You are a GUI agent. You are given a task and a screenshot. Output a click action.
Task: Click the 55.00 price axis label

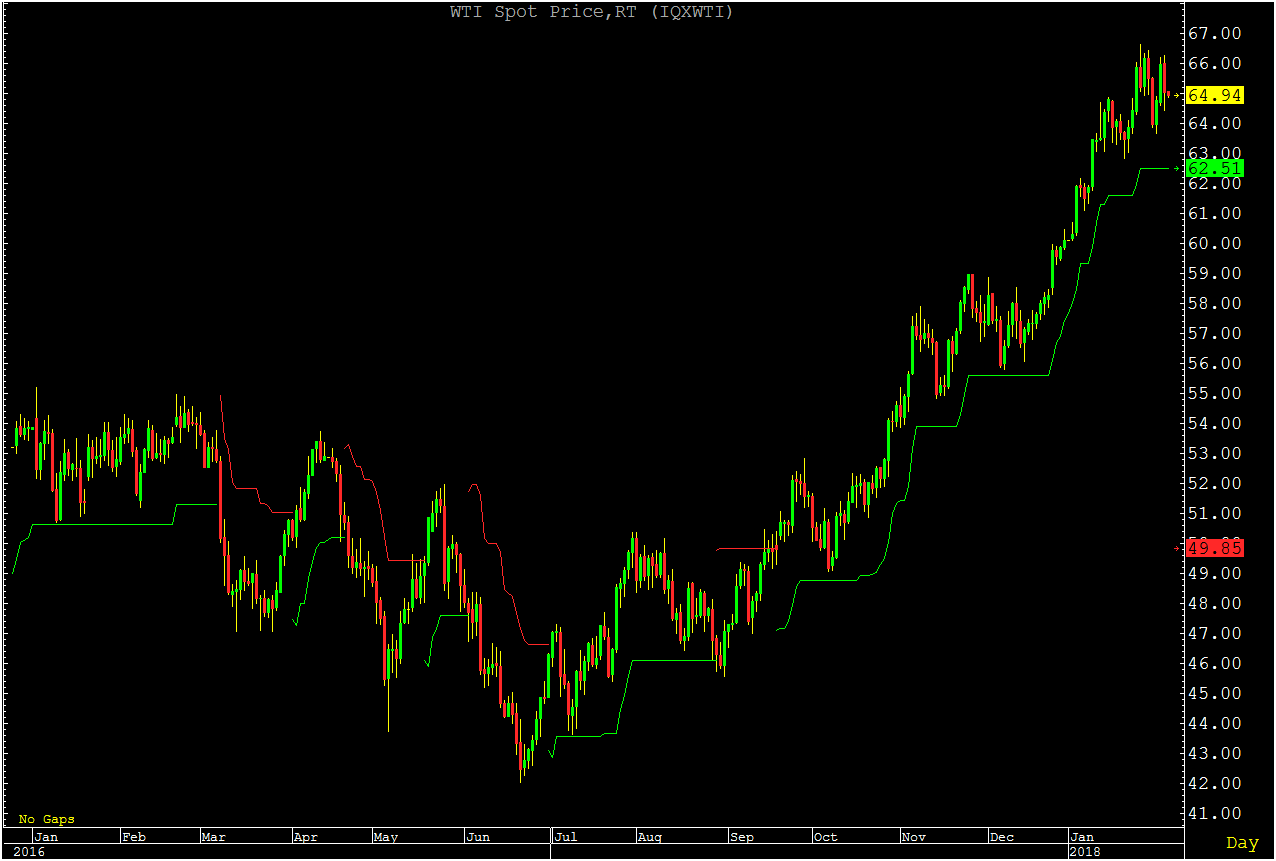[1213, 393]
